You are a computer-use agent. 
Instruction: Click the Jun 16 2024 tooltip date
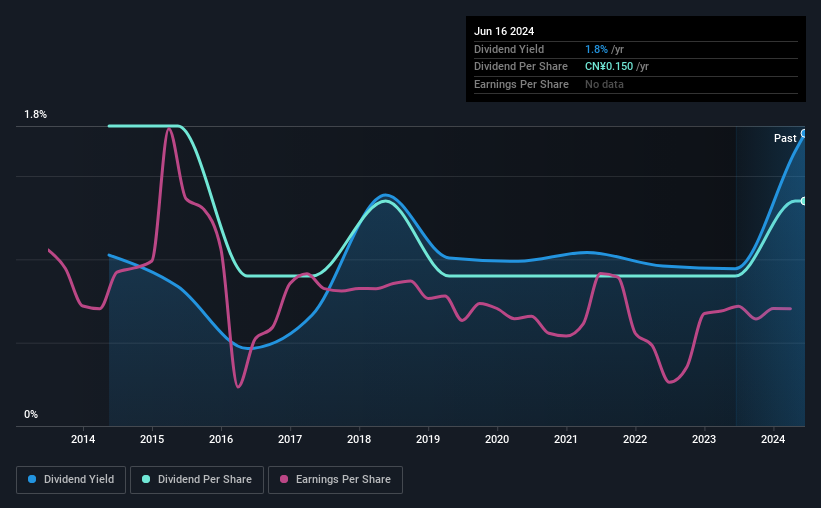point(504,31)
